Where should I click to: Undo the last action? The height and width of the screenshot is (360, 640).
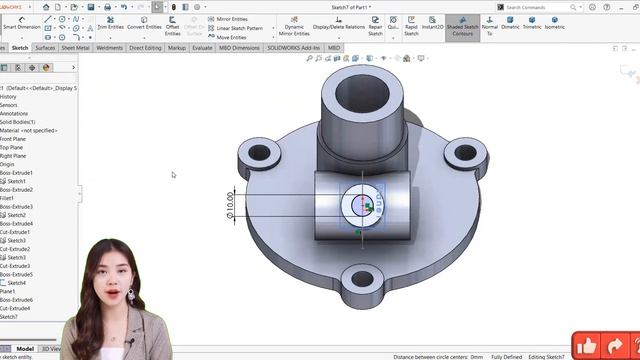point(124,7)
